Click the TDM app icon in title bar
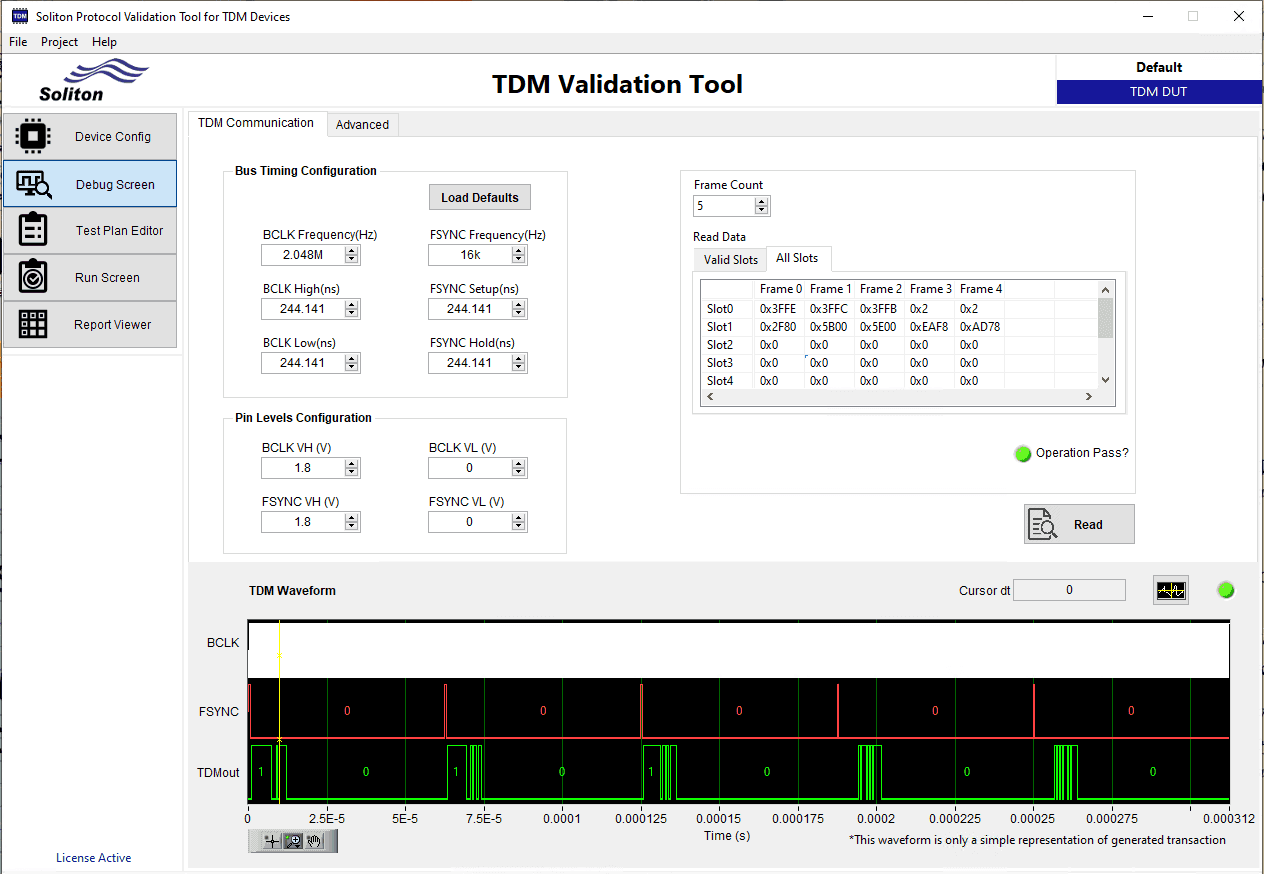1264x874 pixels. click(x=19, y=16)
